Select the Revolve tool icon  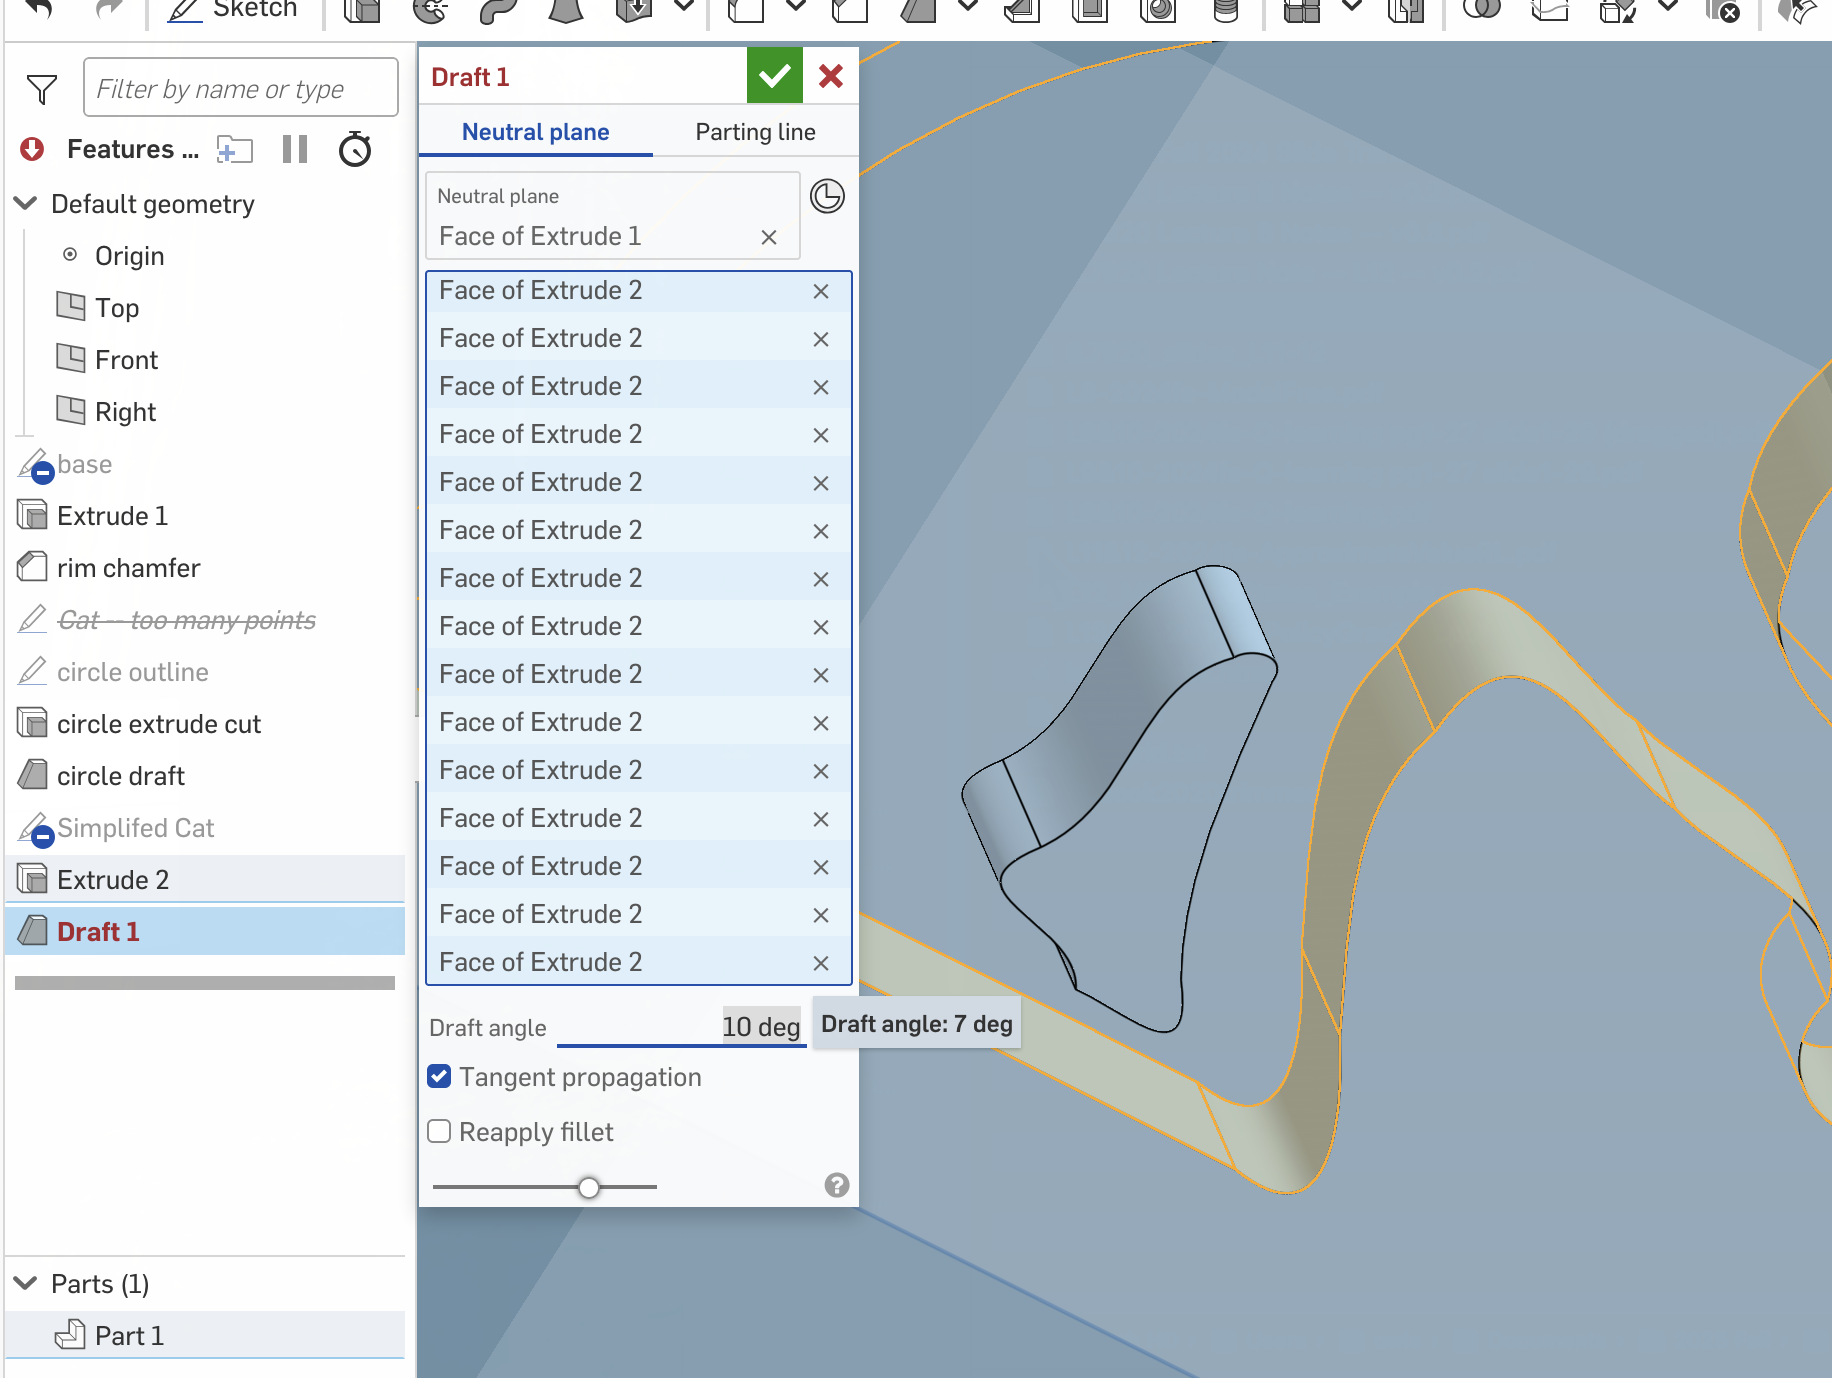[431, 10]
